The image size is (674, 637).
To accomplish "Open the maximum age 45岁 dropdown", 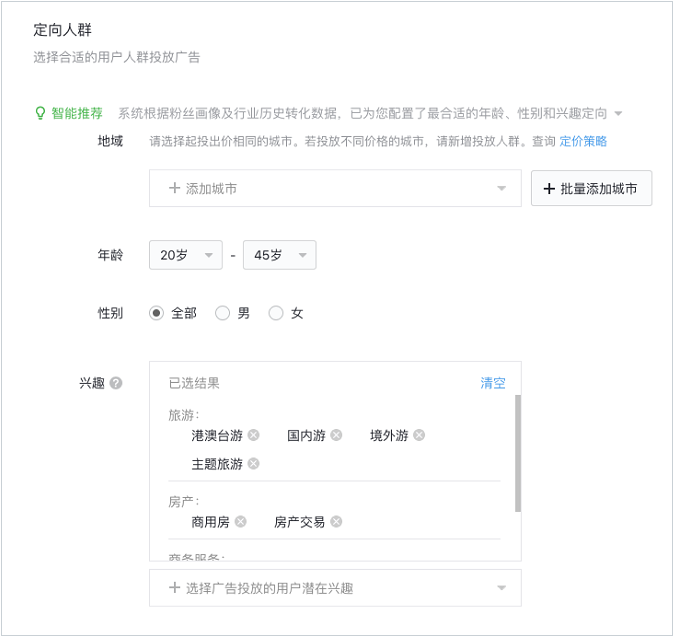I will click(279, 255).
